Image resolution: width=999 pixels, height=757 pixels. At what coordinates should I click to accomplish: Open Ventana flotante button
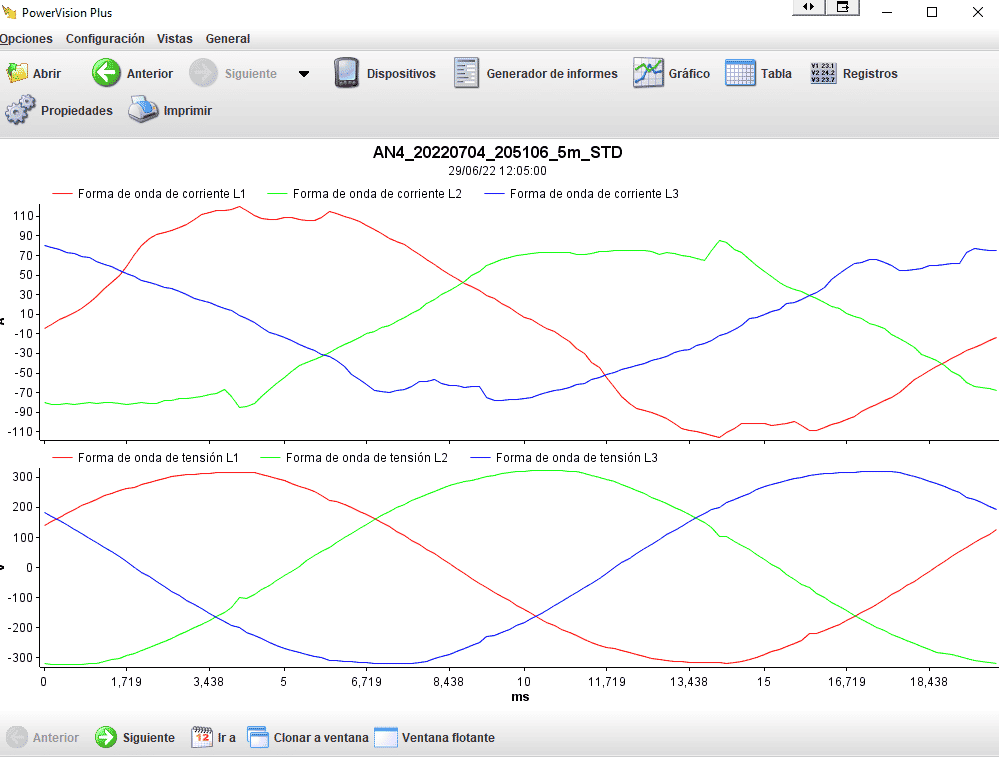click(x=435, y=738)
